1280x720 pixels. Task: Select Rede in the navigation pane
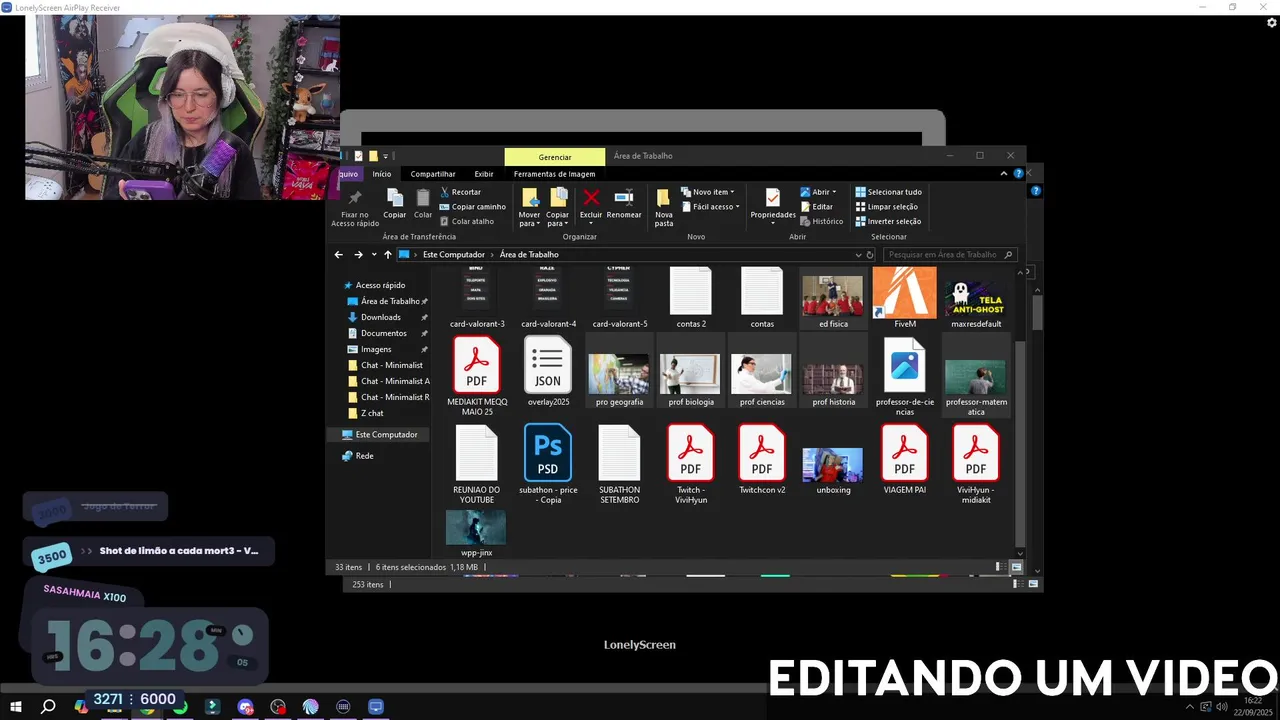(x=364, y=456)
